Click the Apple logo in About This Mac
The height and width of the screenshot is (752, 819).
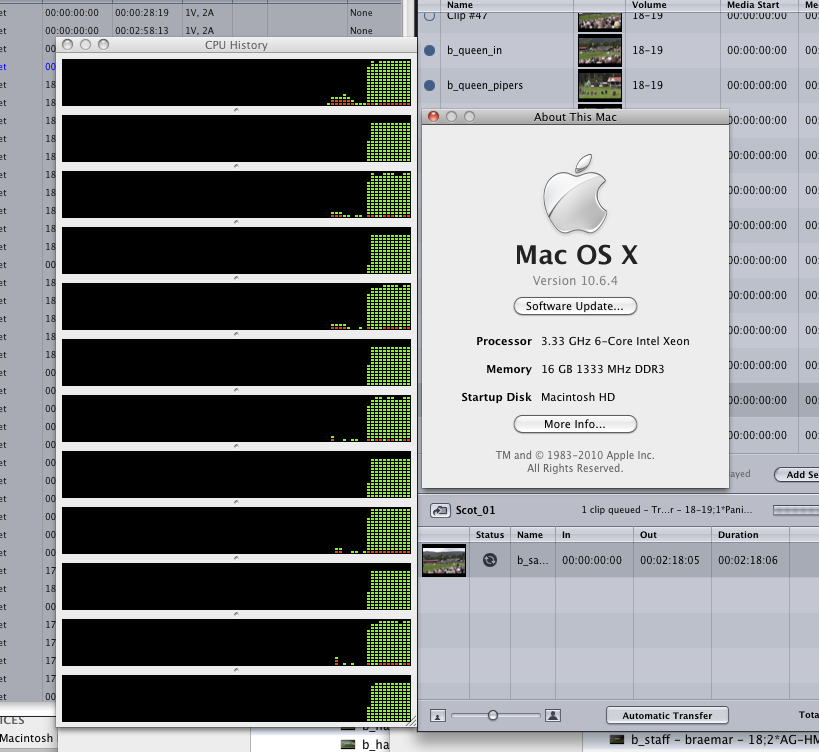(x=575, y=194)
